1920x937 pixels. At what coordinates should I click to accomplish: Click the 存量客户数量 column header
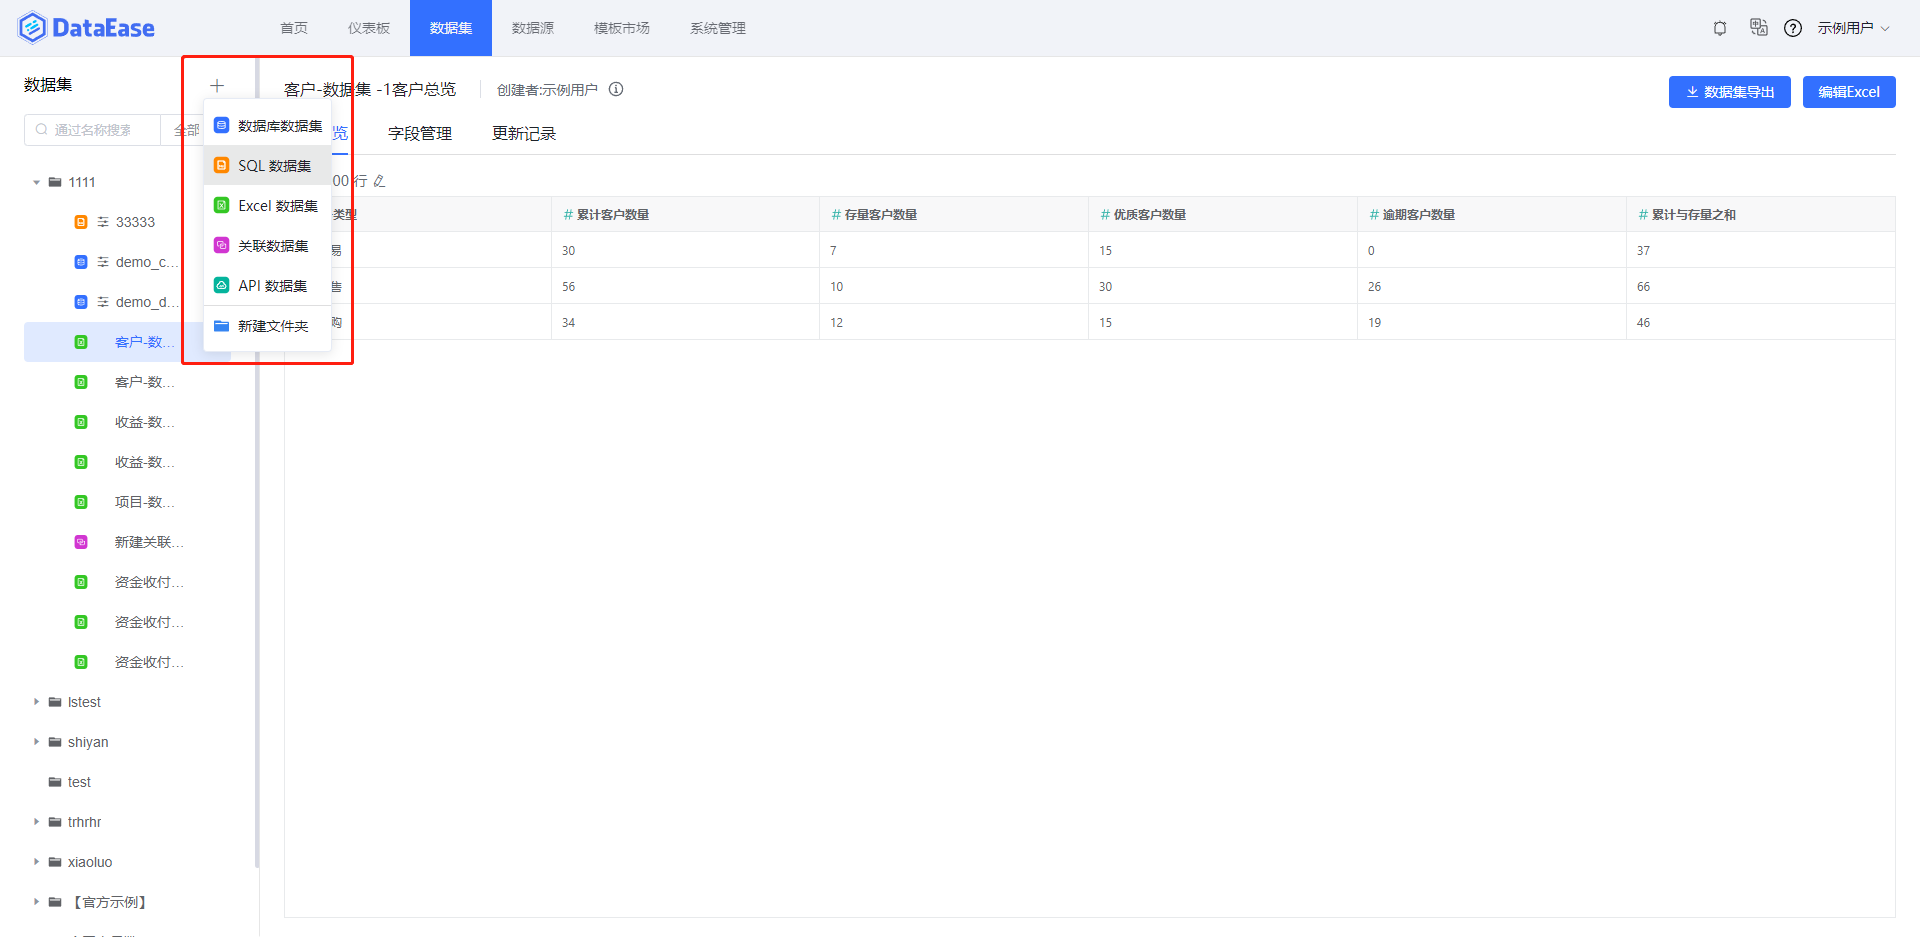point(954,214)
